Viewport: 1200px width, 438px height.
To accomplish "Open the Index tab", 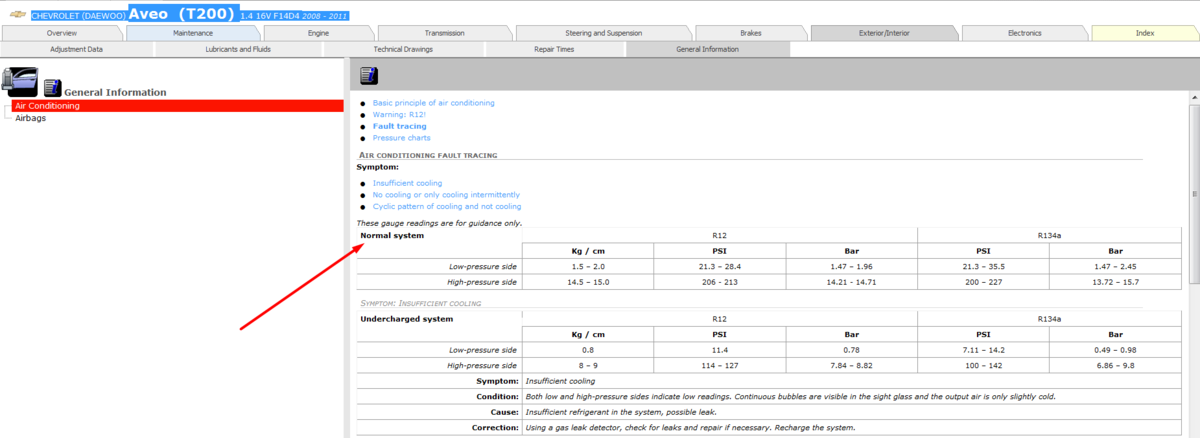I will pyautogui.click(x=1144, y=33).
